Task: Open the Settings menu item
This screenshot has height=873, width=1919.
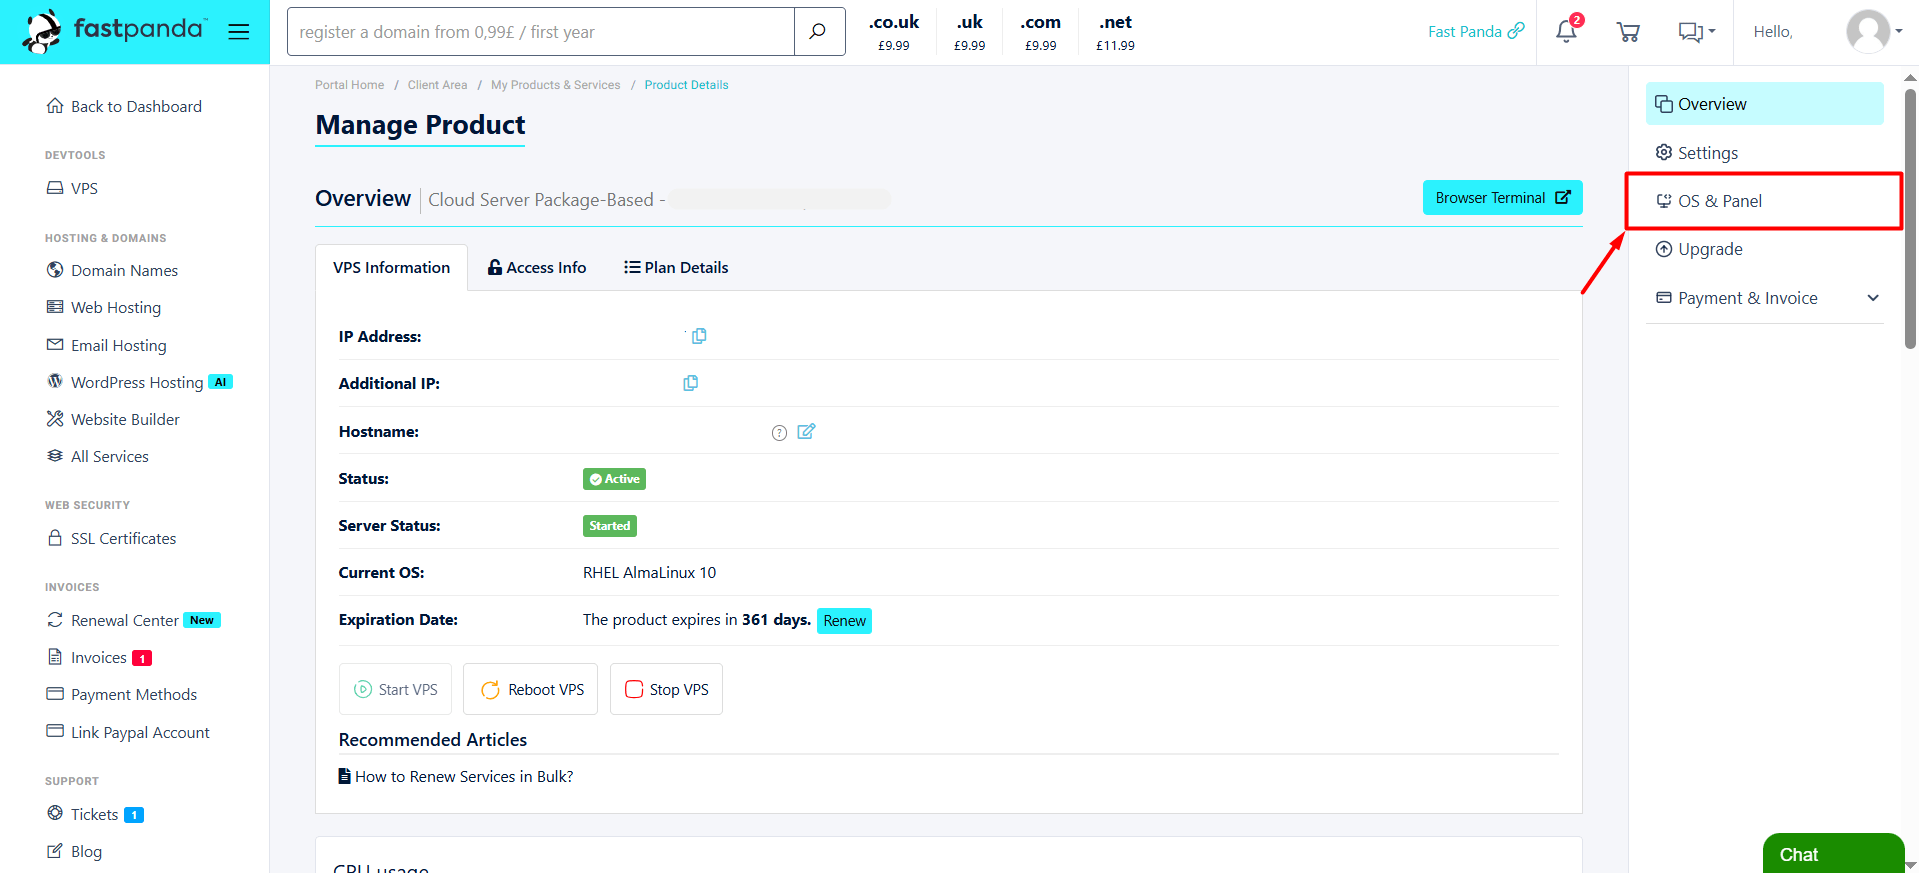Action: 1765,153
